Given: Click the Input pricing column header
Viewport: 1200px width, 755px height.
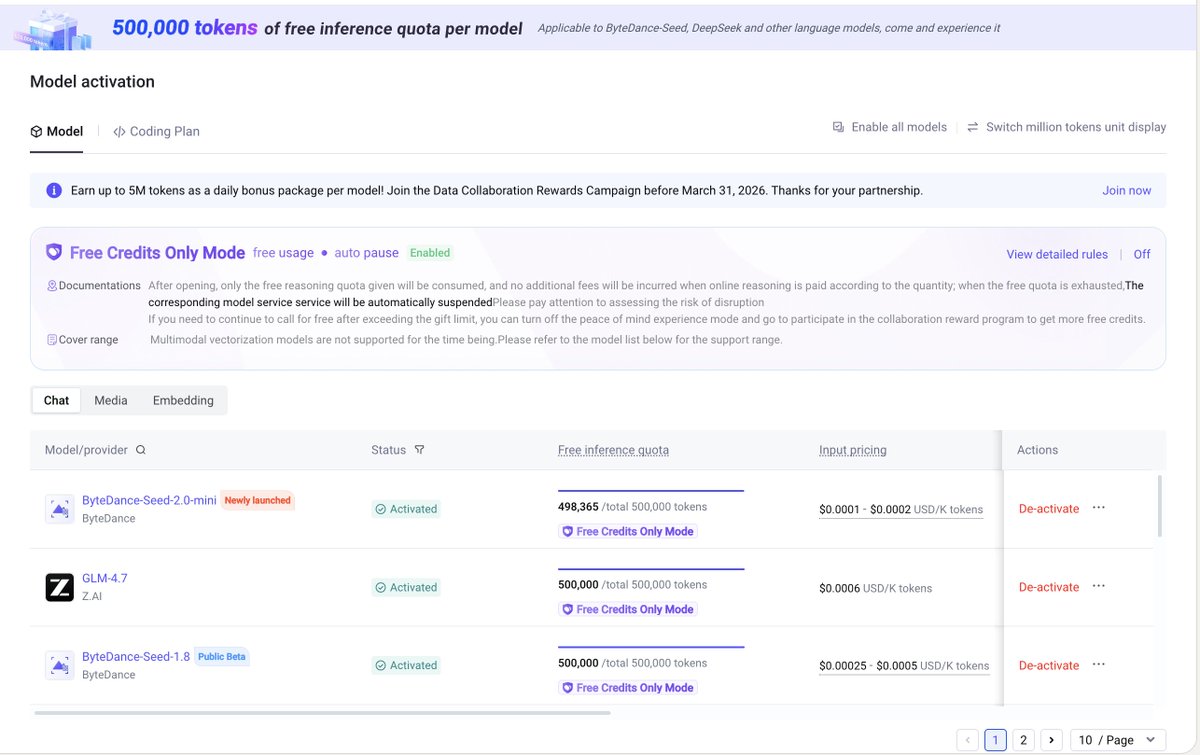Looking at the screenshot, I should [x=853, y=450].
